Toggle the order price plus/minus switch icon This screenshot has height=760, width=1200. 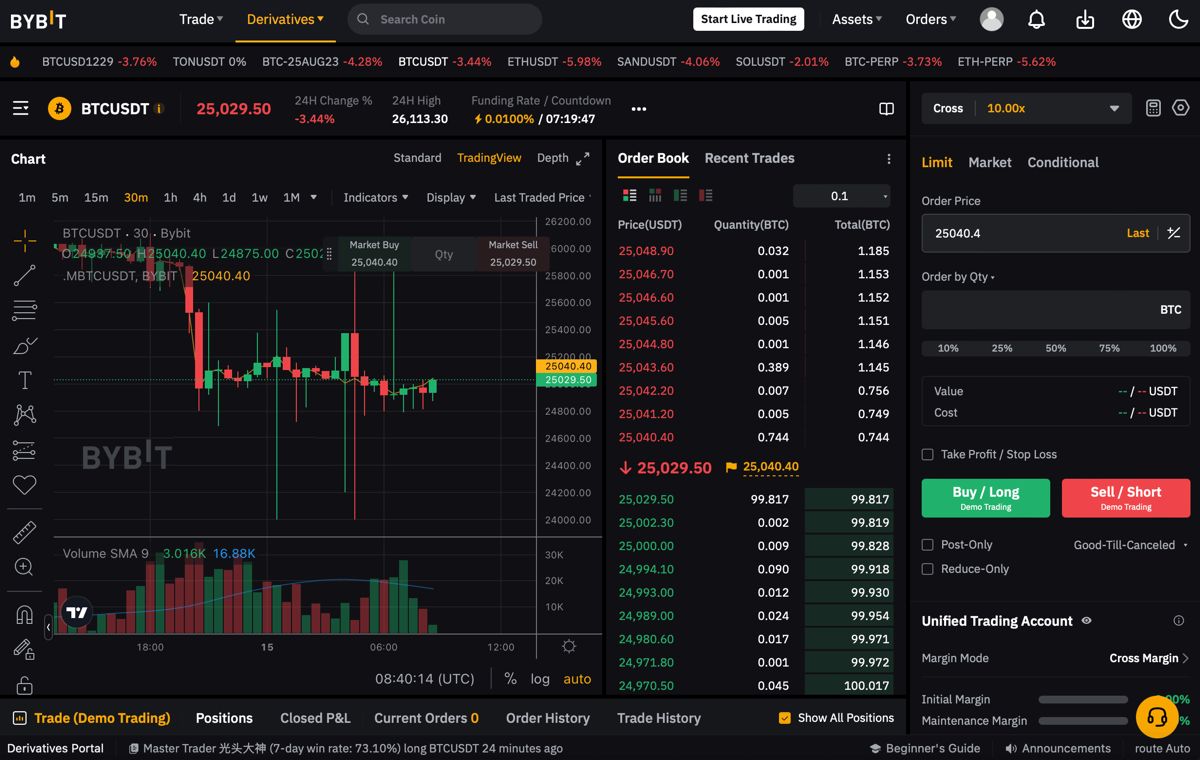click(1174, 233)
